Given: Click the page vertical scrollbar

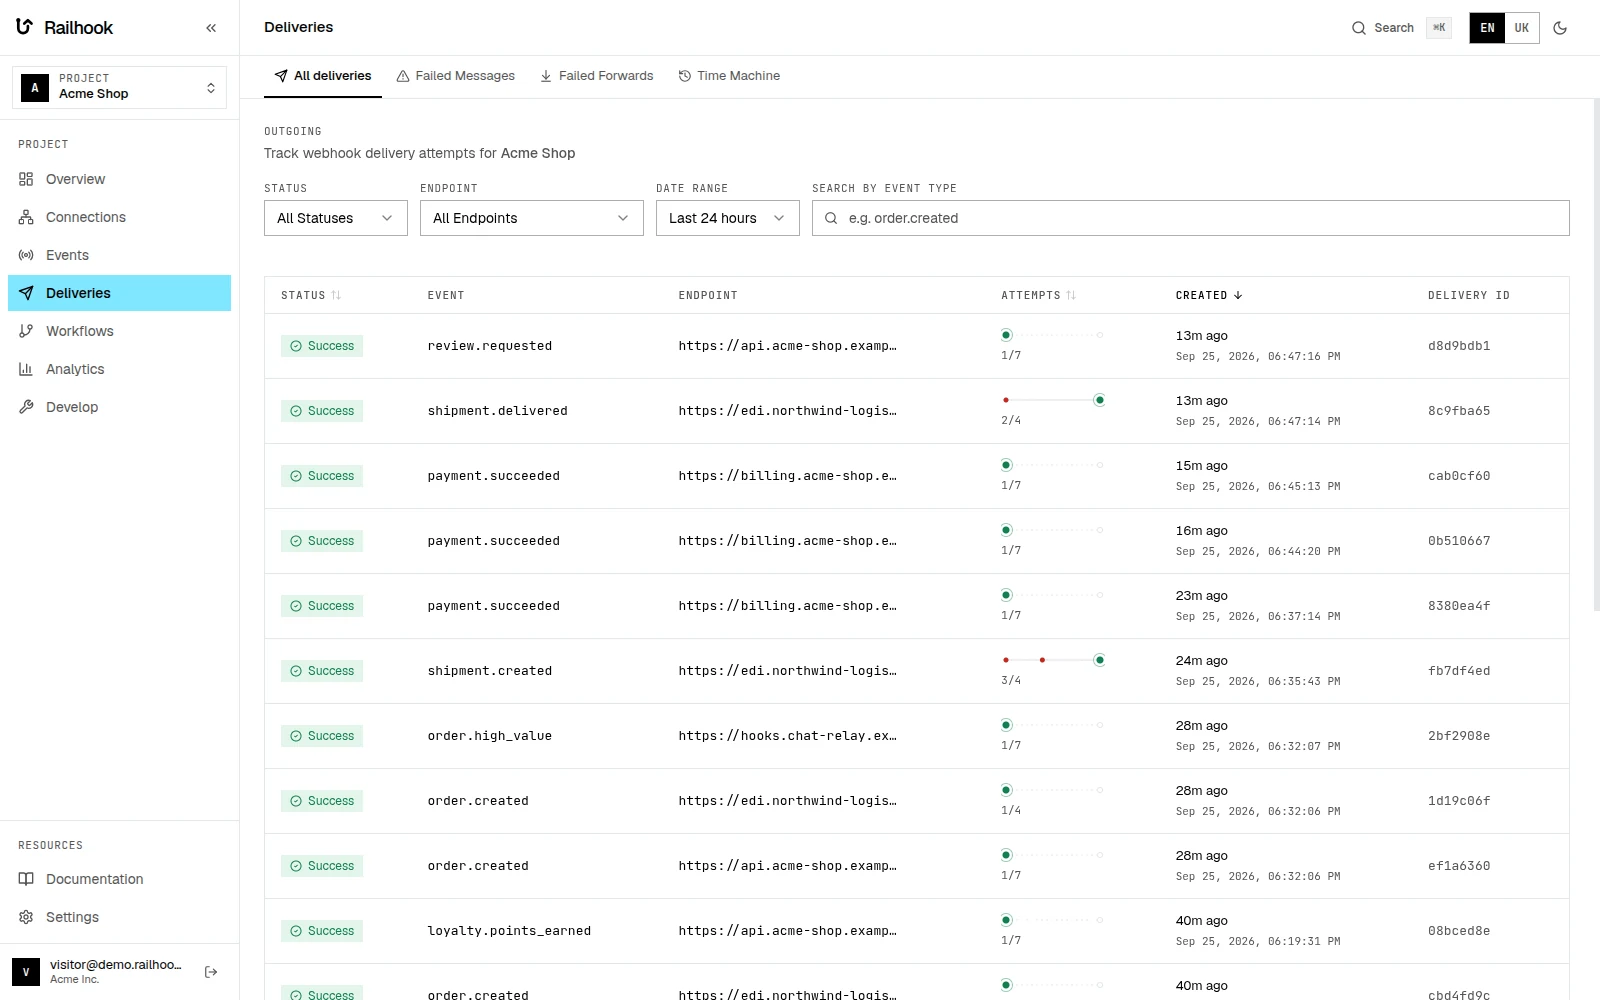Looking at the screenshot, I should 1596,355.
